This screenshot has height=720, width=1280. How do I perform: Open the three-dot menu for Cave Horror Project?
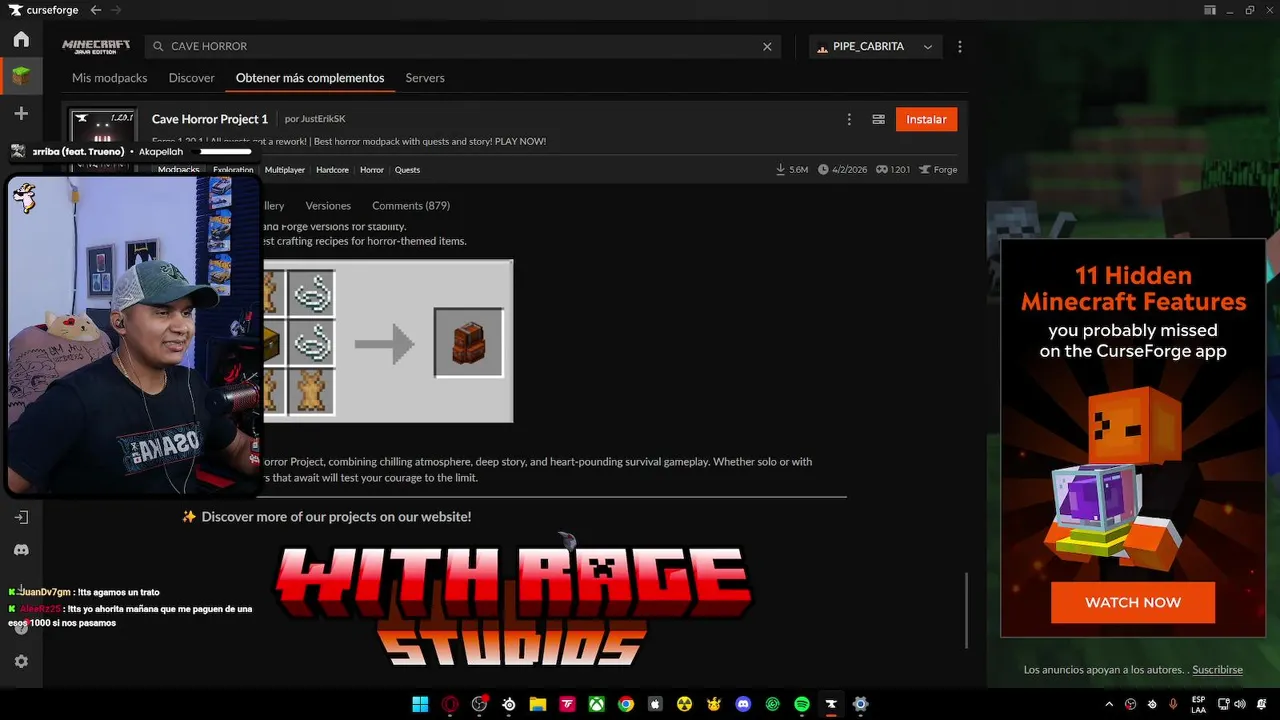point(849,119)
